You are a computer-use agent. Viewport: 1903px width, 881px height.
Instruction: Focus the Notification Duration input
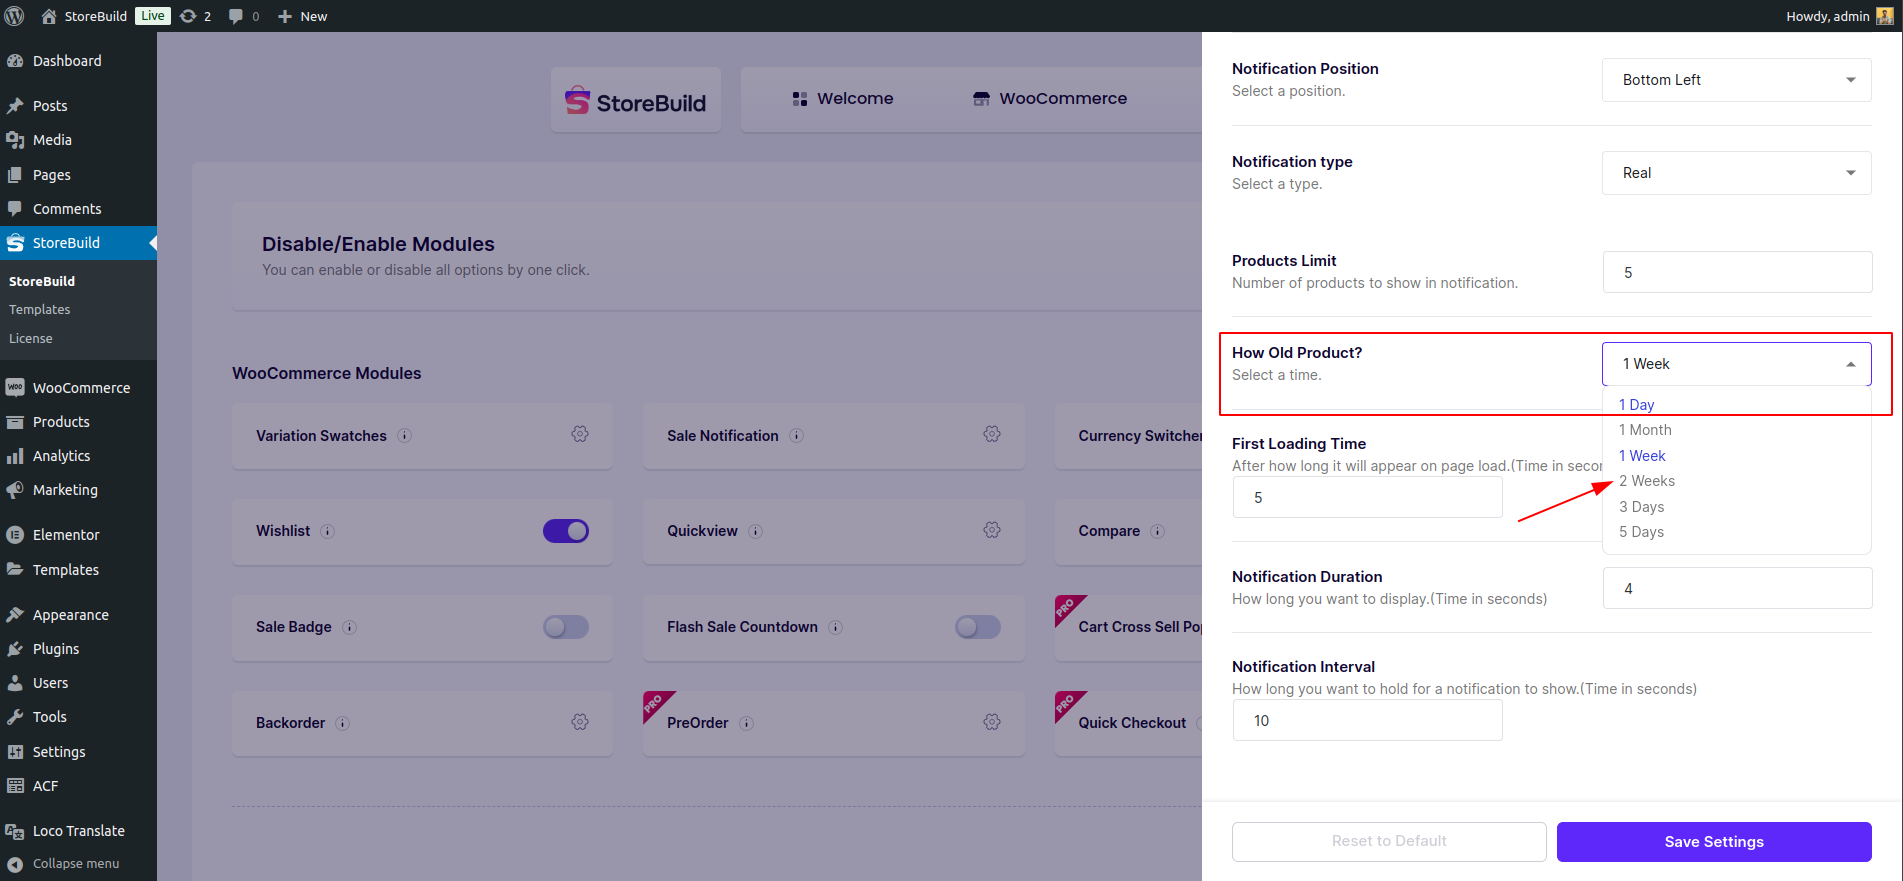(x=1737, y=588)
